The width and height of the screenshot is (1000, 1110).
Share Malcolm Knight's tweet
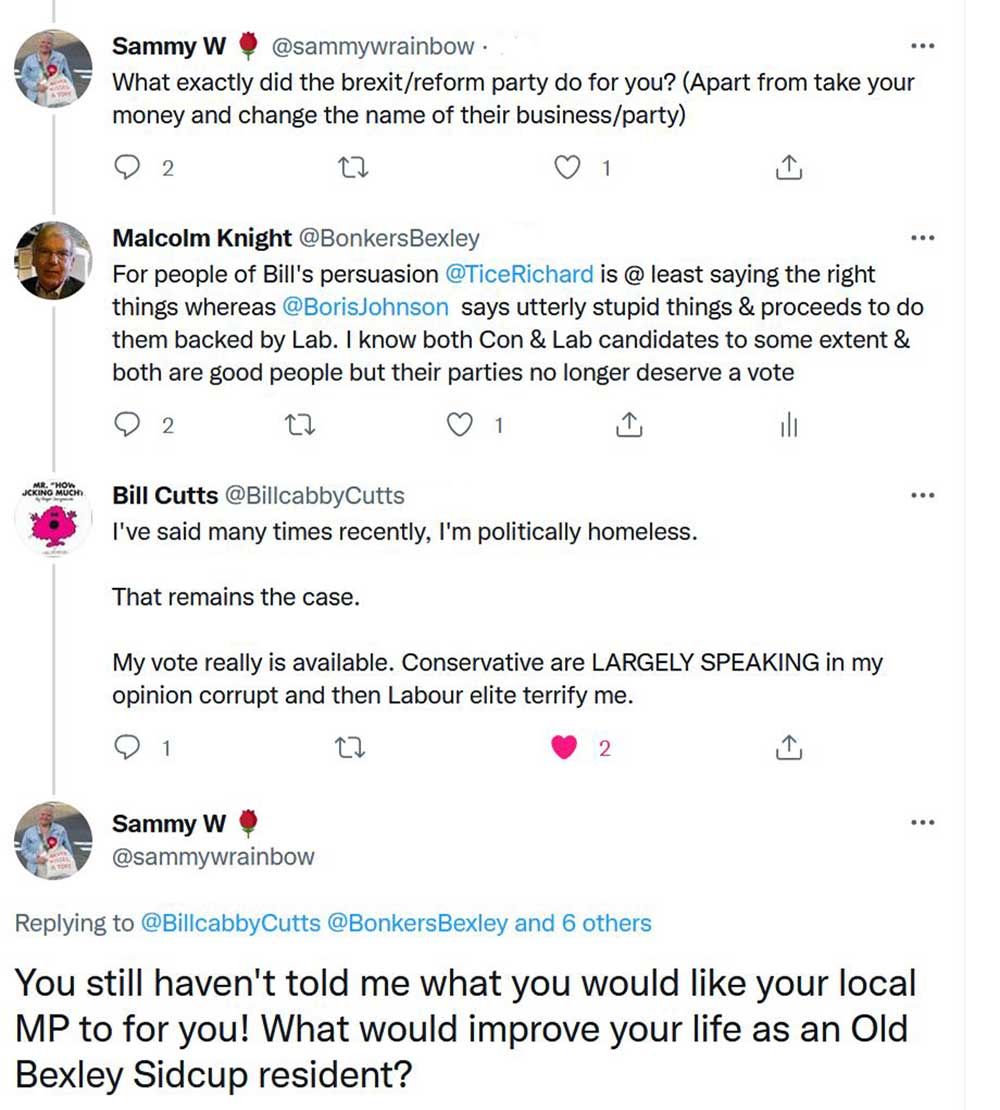[x=627, y=426]
